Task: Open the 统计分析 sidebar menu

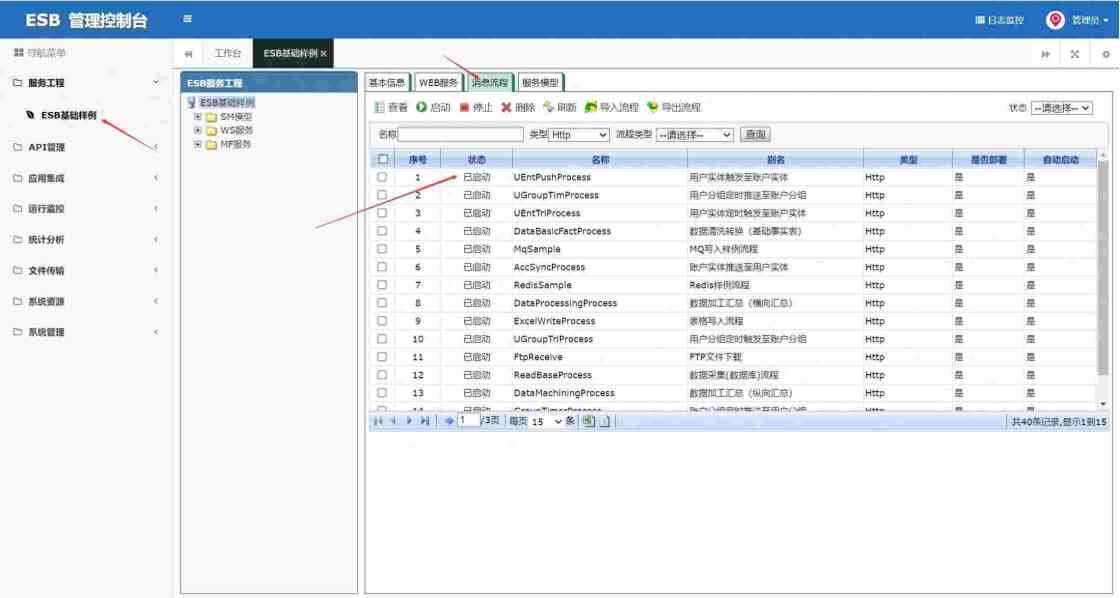Action: 86,239
